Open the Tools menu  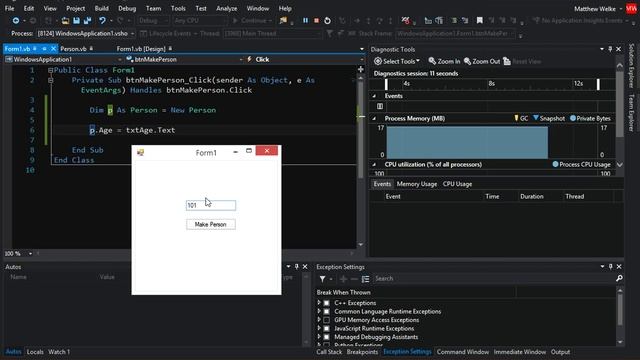178,9
